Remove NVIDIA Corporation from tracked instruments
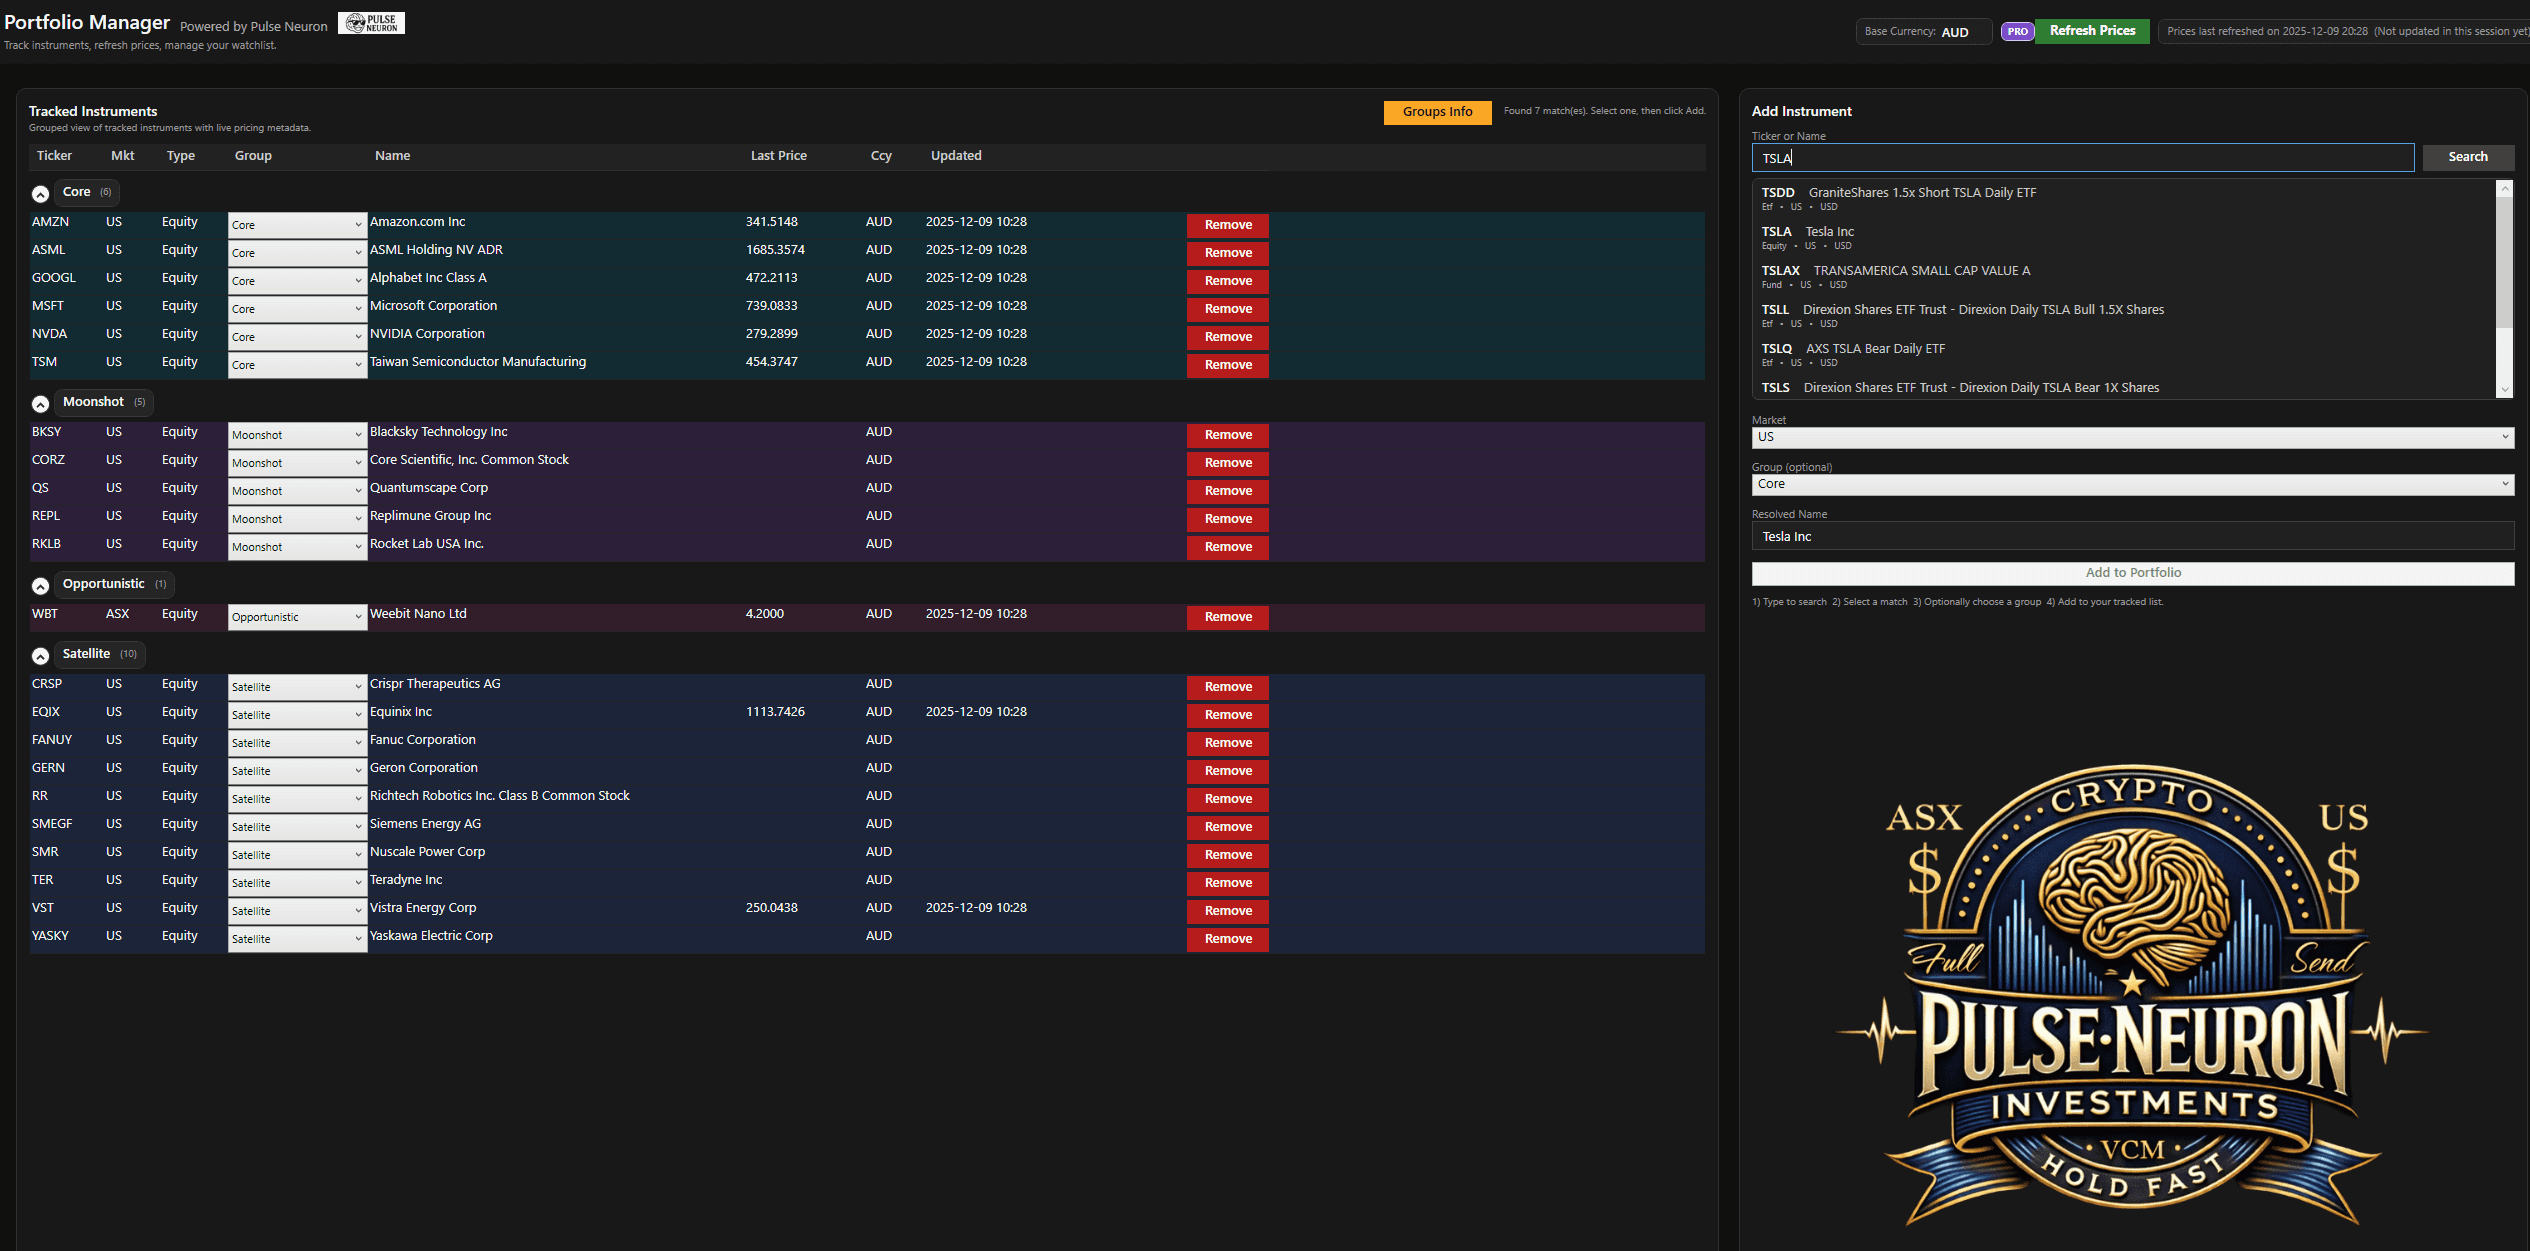This screenshot has height=1251, width=2530. tap(1227, 337)
